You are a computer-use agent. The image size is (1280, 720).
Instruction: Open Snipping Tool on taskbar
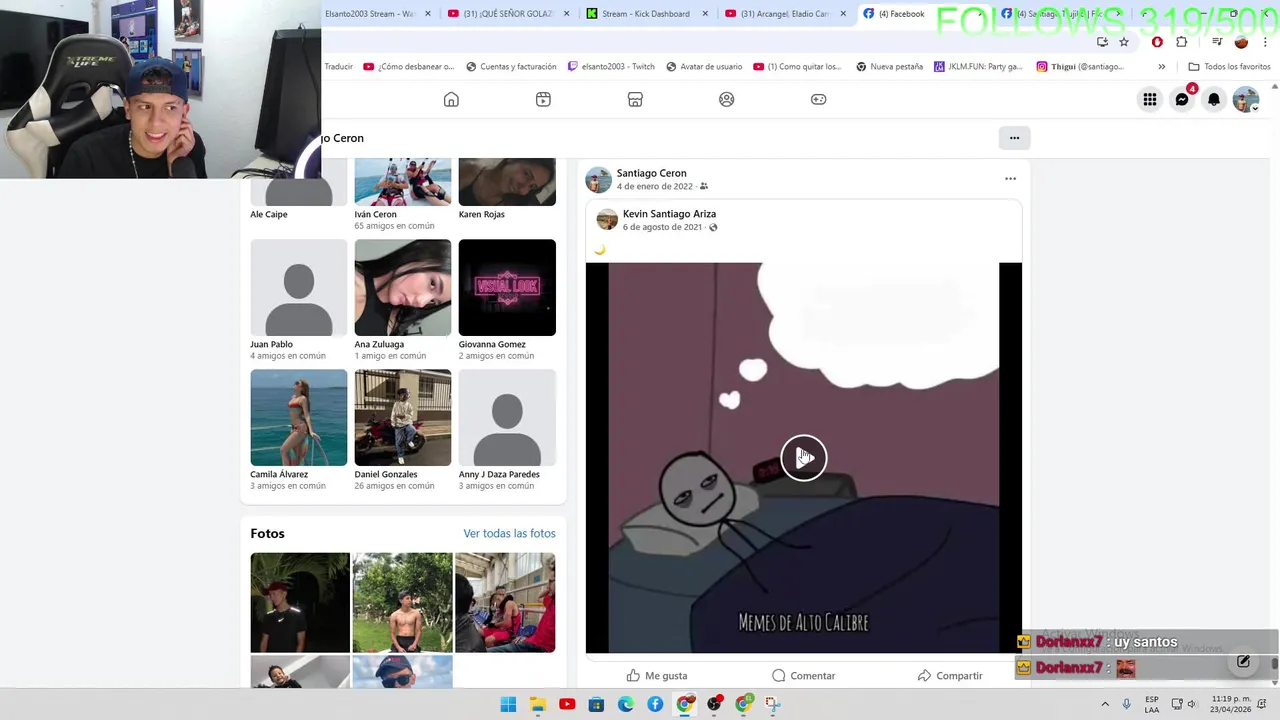pos(773,704)
